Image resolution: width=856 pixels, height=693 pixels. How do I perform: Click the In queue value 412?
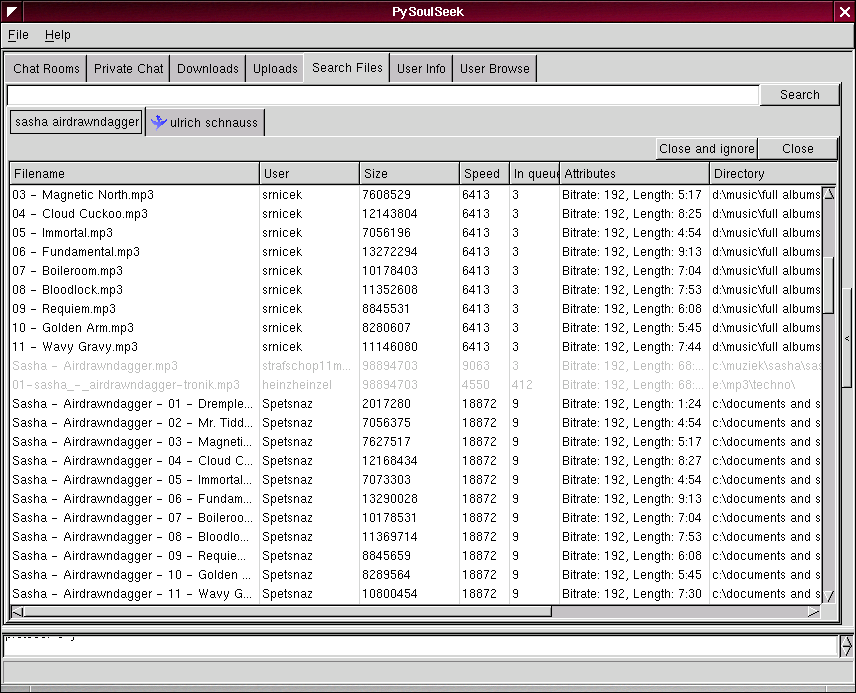522,385
